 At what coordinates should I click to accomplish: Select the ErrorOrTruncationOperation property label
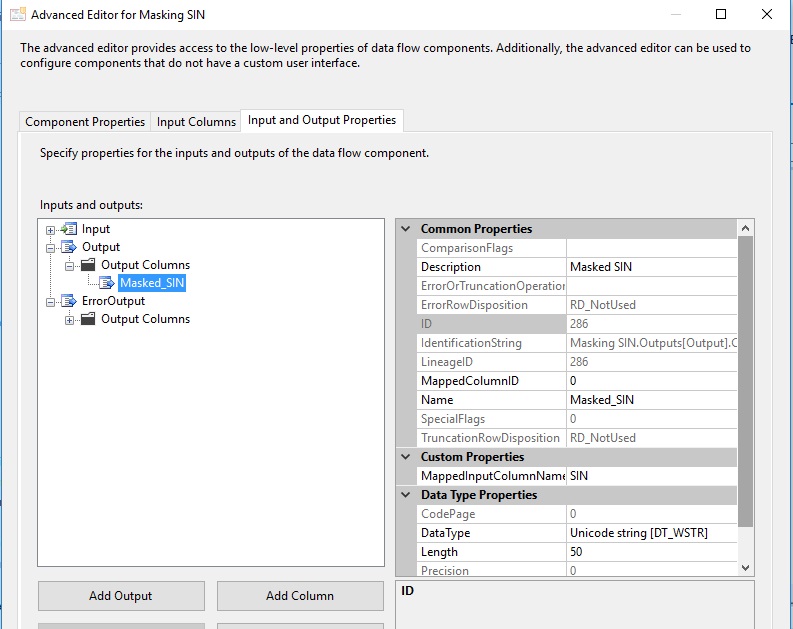click(493, 286)
